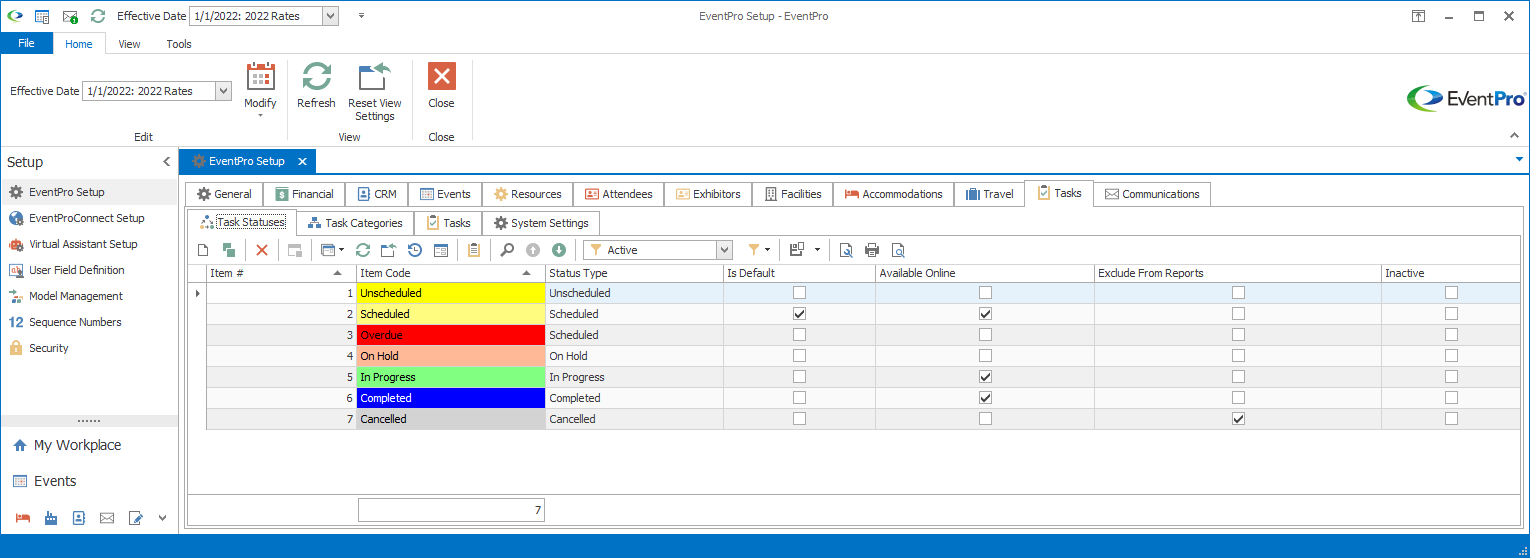Open the File menu
Screen dimensions: 1530x558
(27, 43)
